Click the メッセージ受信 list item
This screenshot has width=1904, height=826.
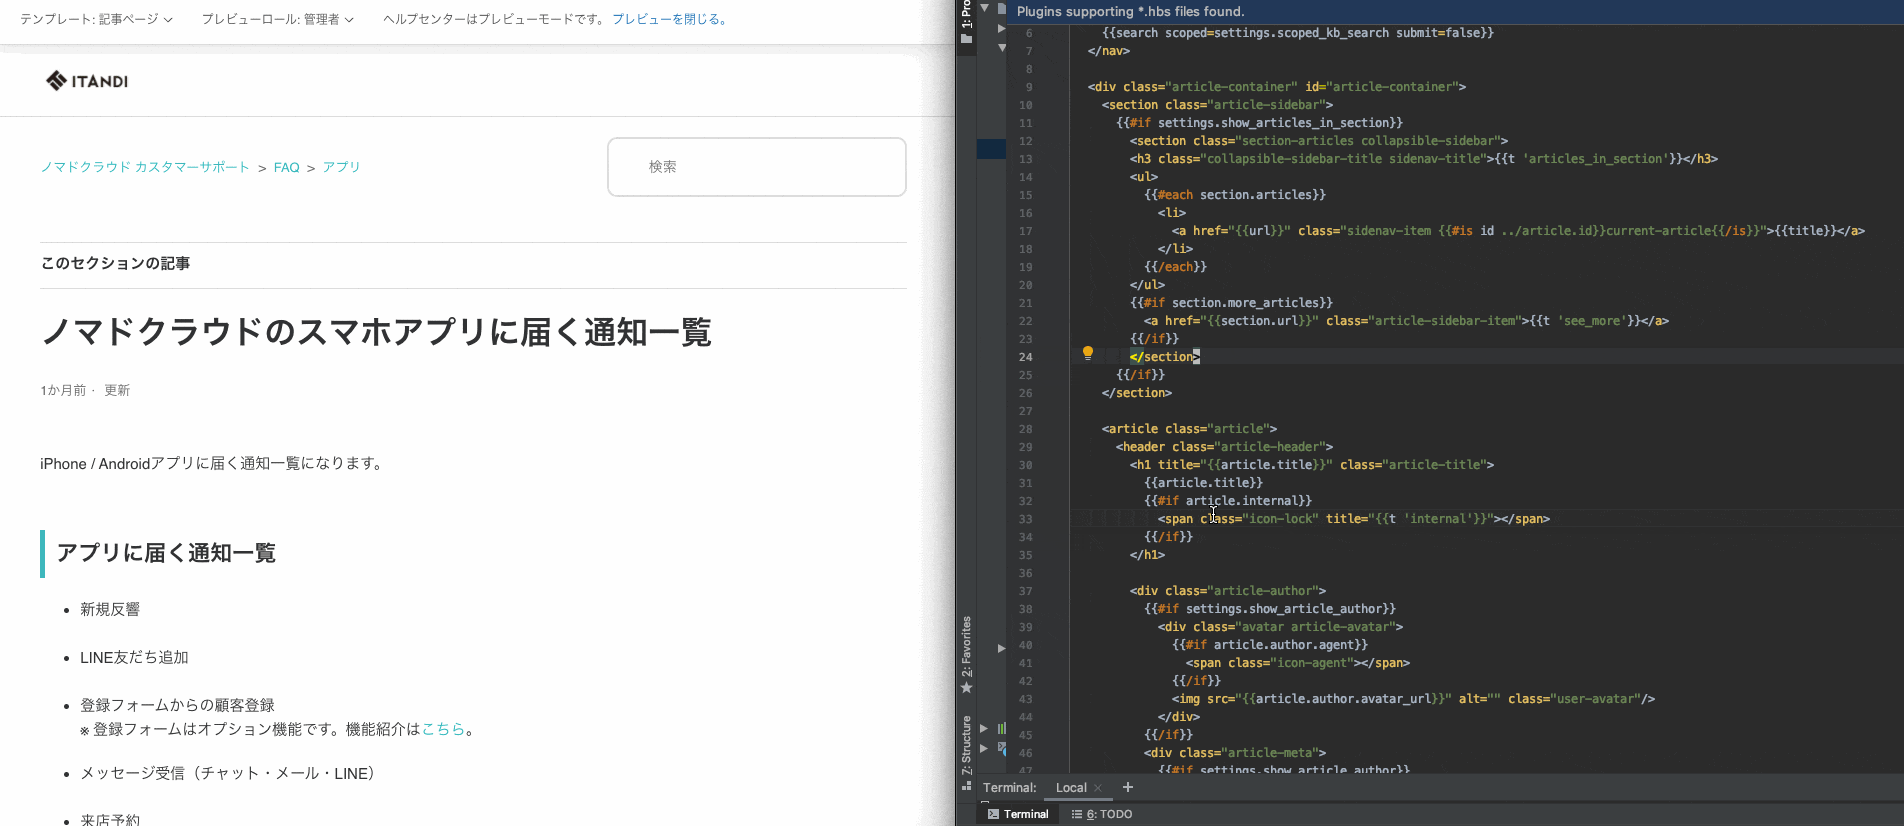tap(231, 773)
